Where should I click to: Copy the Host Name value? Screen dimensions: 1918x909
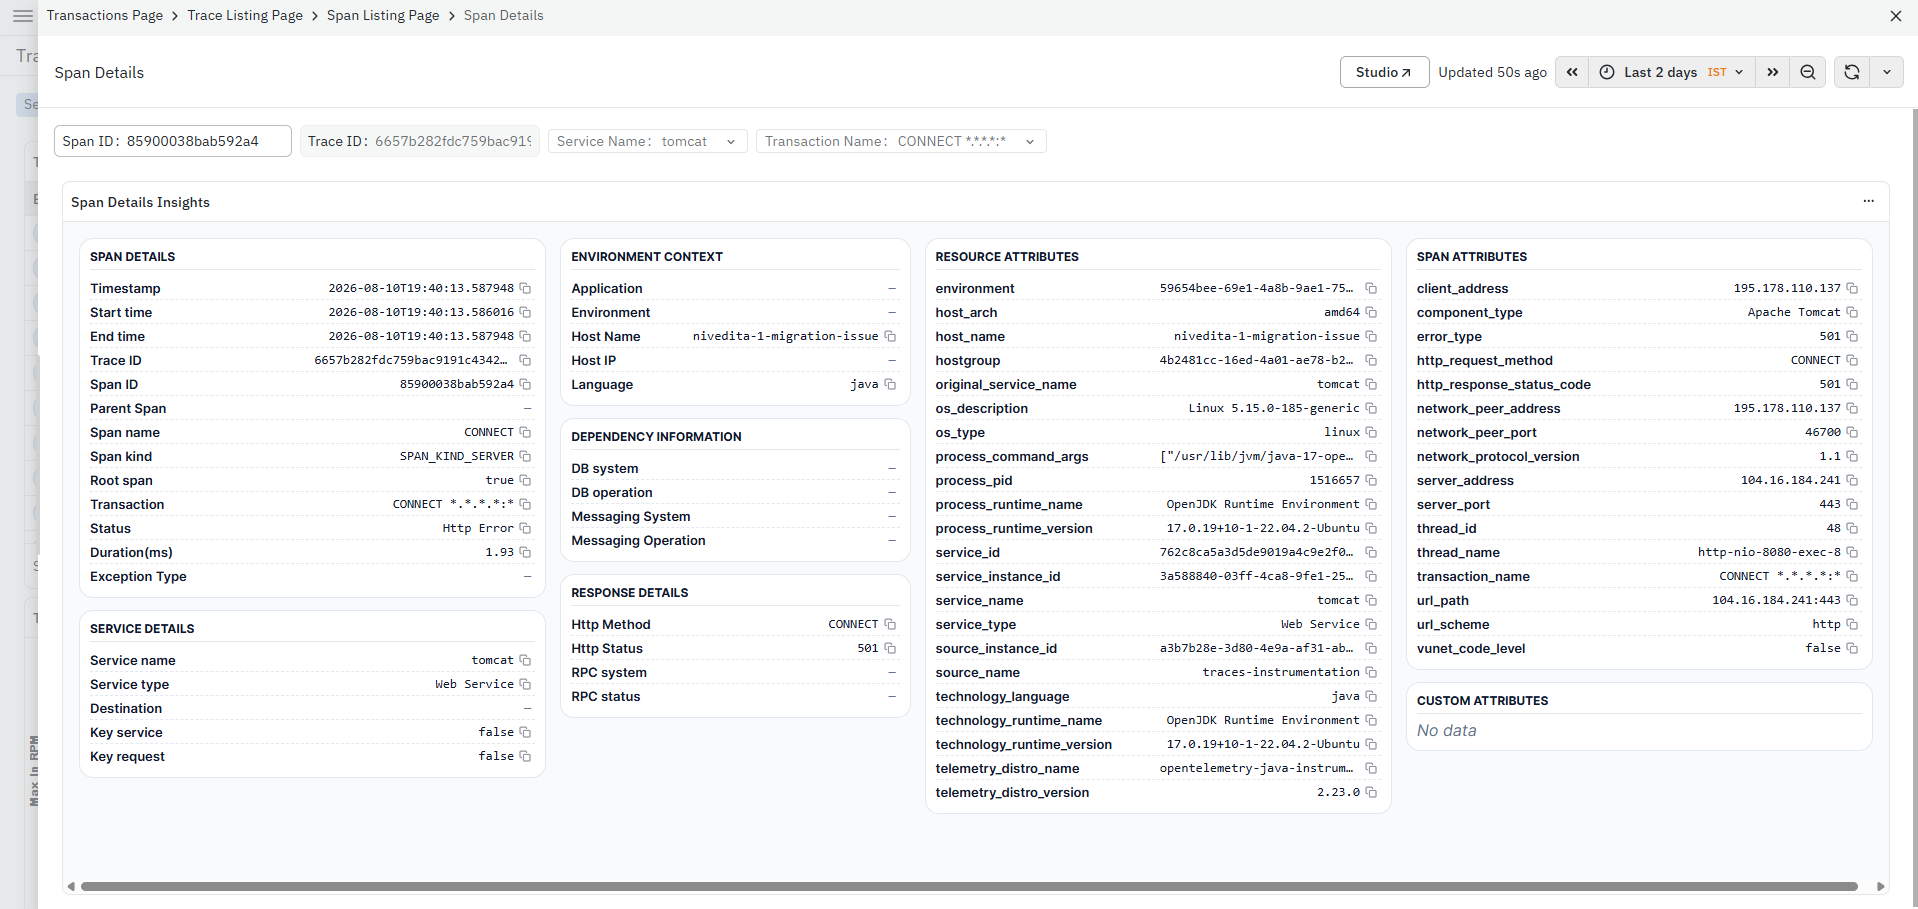pyautogui.click(x=890, y=336)
